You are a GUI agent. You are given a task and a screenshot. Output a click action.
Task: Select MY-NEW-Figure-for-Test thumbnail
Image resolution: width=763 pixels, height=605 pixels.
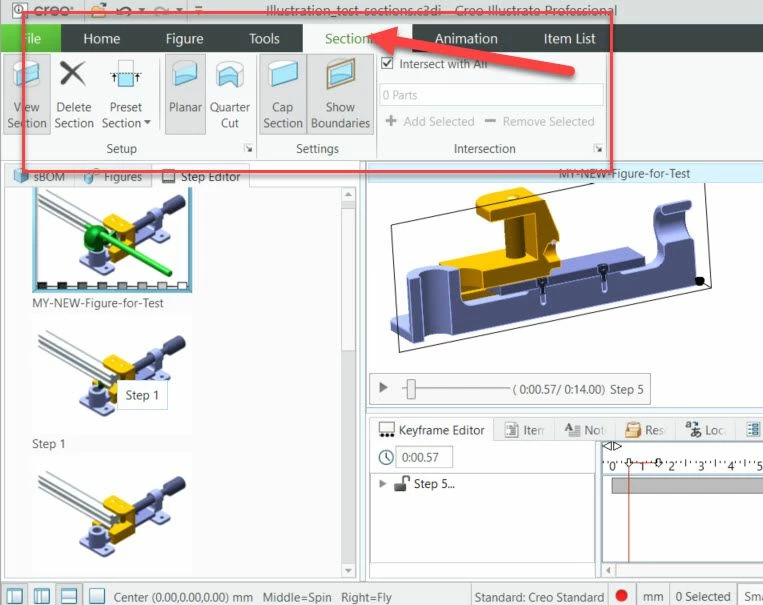click(x=112, y=240)
